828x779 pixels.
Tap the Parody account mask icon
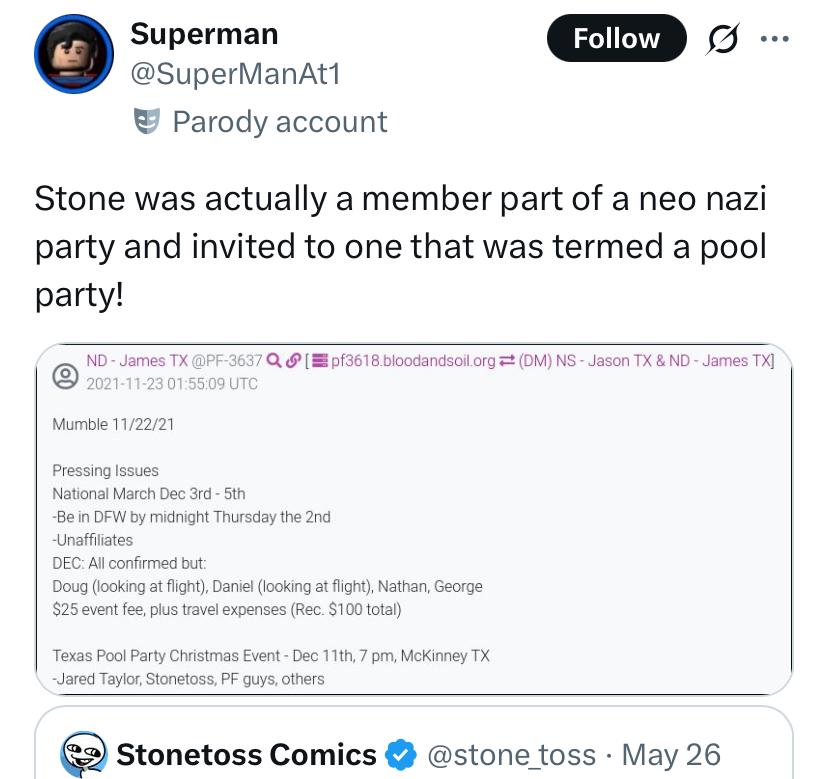pyautogui.click(x=146, y=121)
